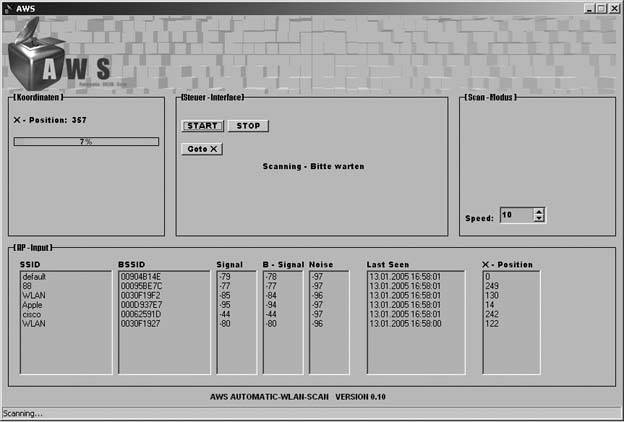Select the '88' SSID entry
624x422 pixels.
(x=26, y=286)
